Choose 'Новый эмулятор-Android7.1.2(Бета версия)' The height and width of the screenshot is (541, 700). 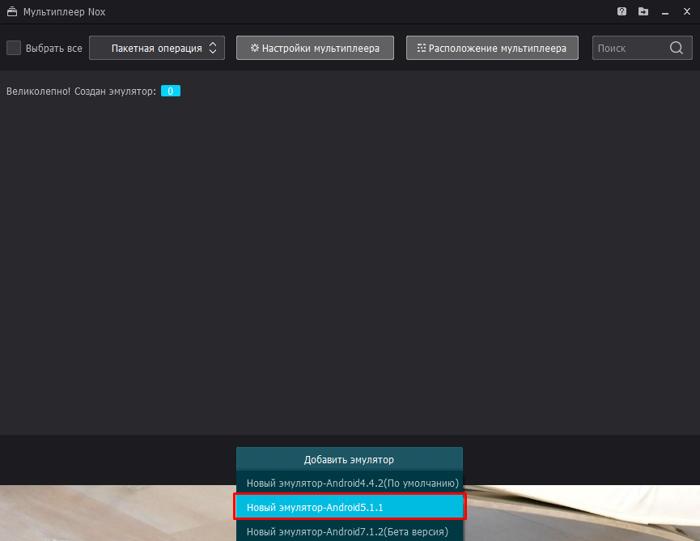pyautogui.click(x=349, y=531)
